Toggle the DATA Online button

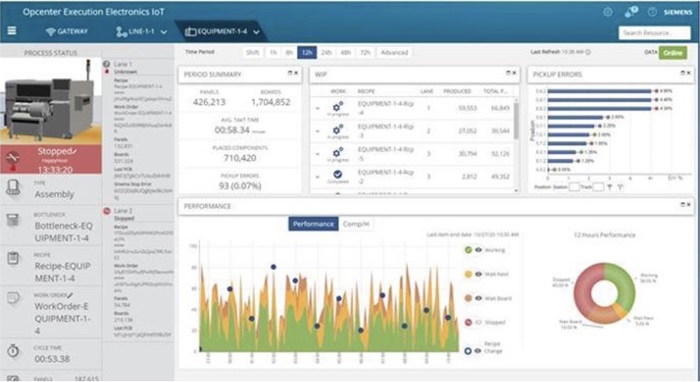coord(673,53)
